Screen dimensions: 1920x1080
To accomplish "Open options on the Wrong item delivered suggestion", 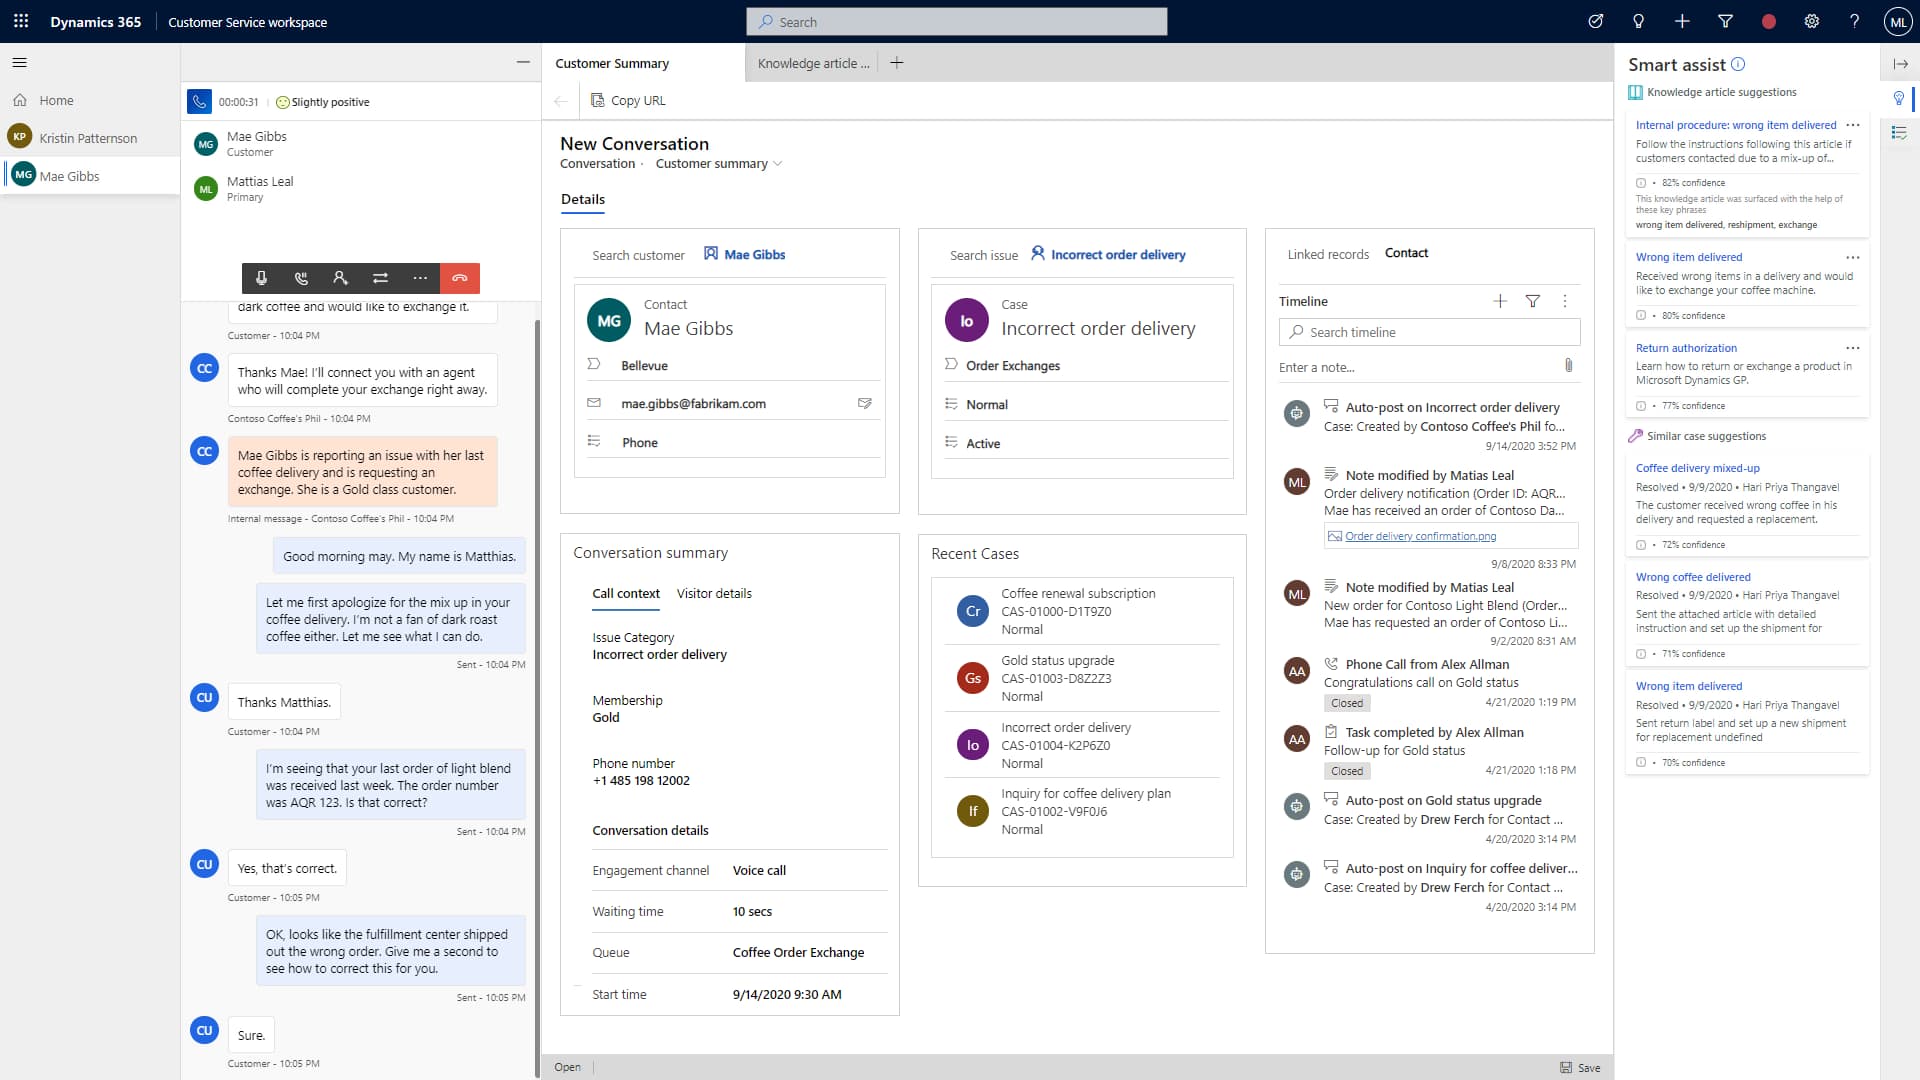I will click(x=1852, y=257).
